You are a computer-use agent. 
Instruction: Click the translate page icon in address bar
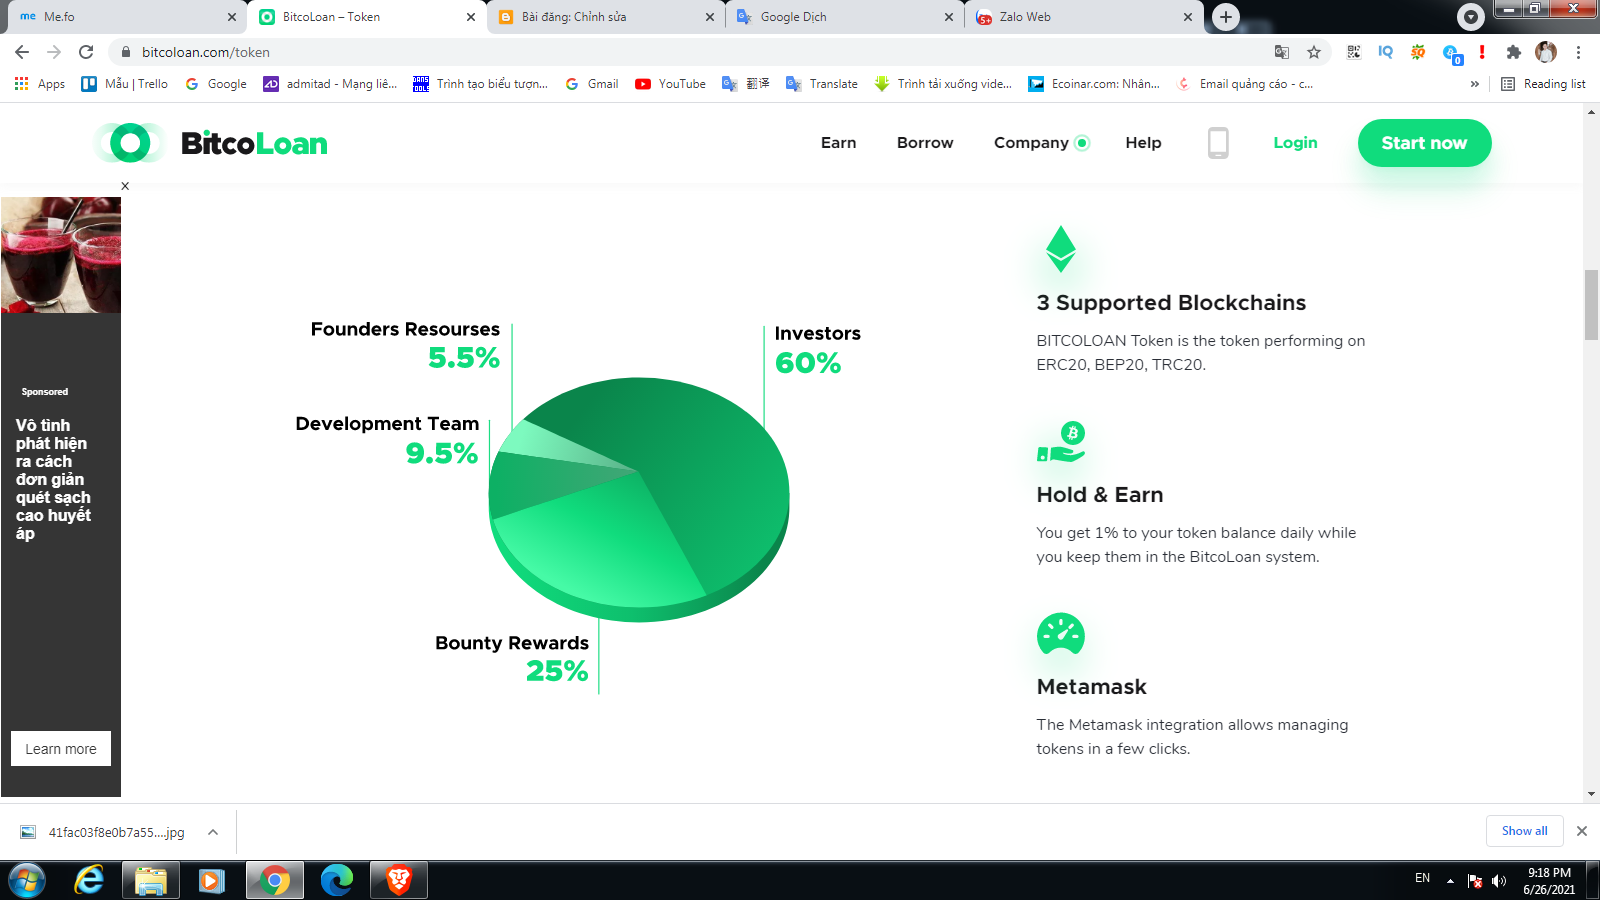[1282, 52]
